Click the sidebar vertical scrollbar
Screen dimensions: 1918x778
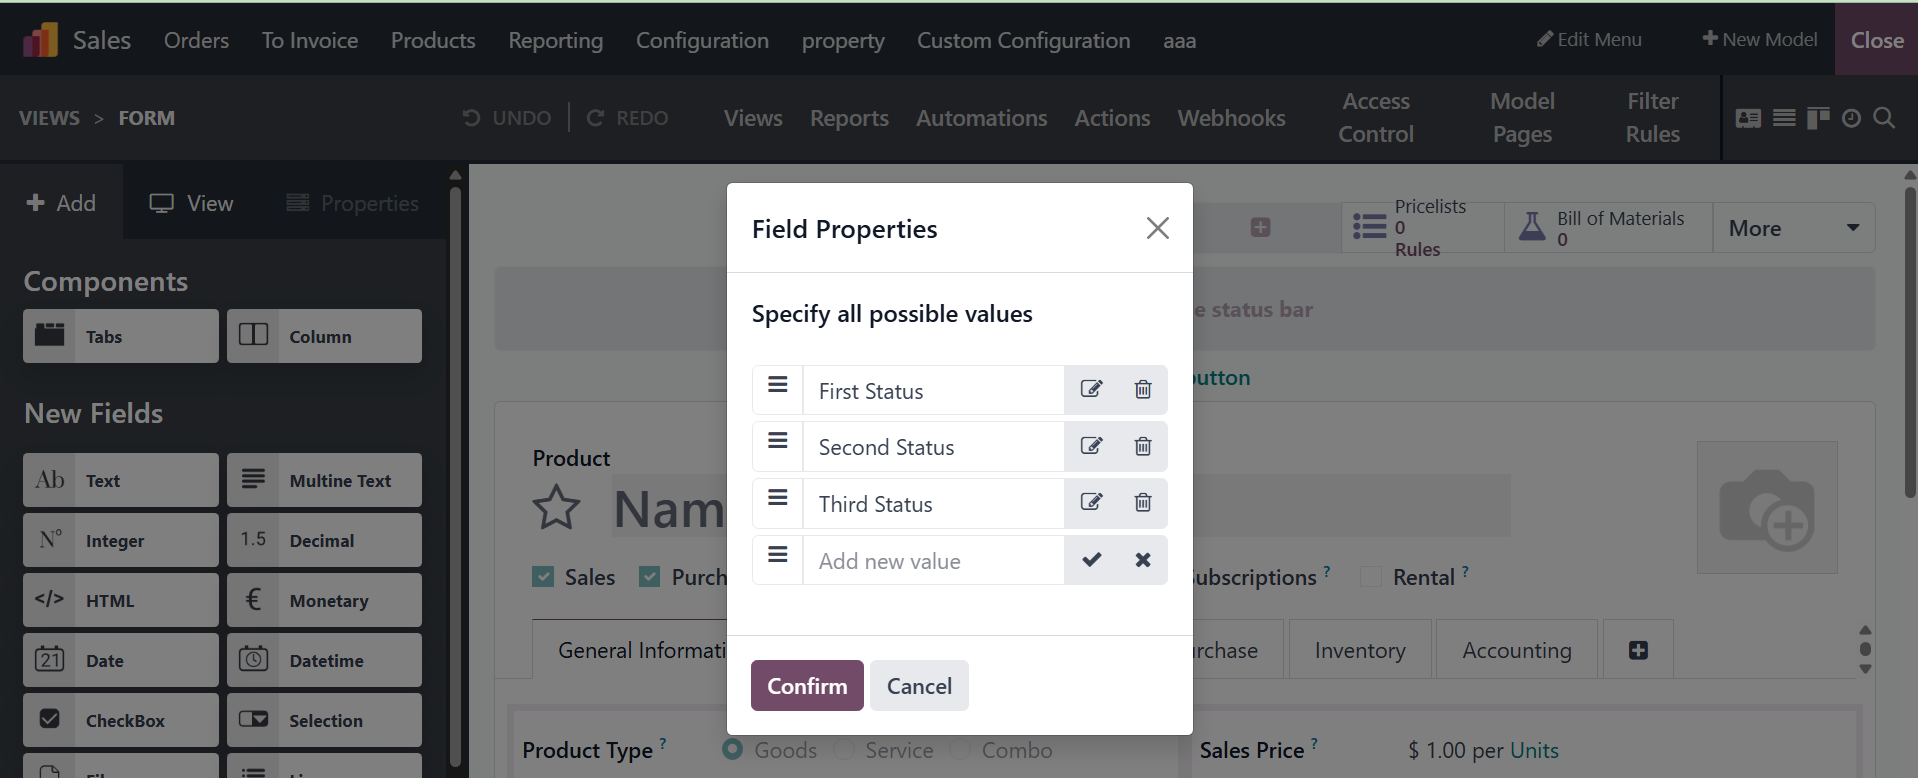(x=456, y=470)
